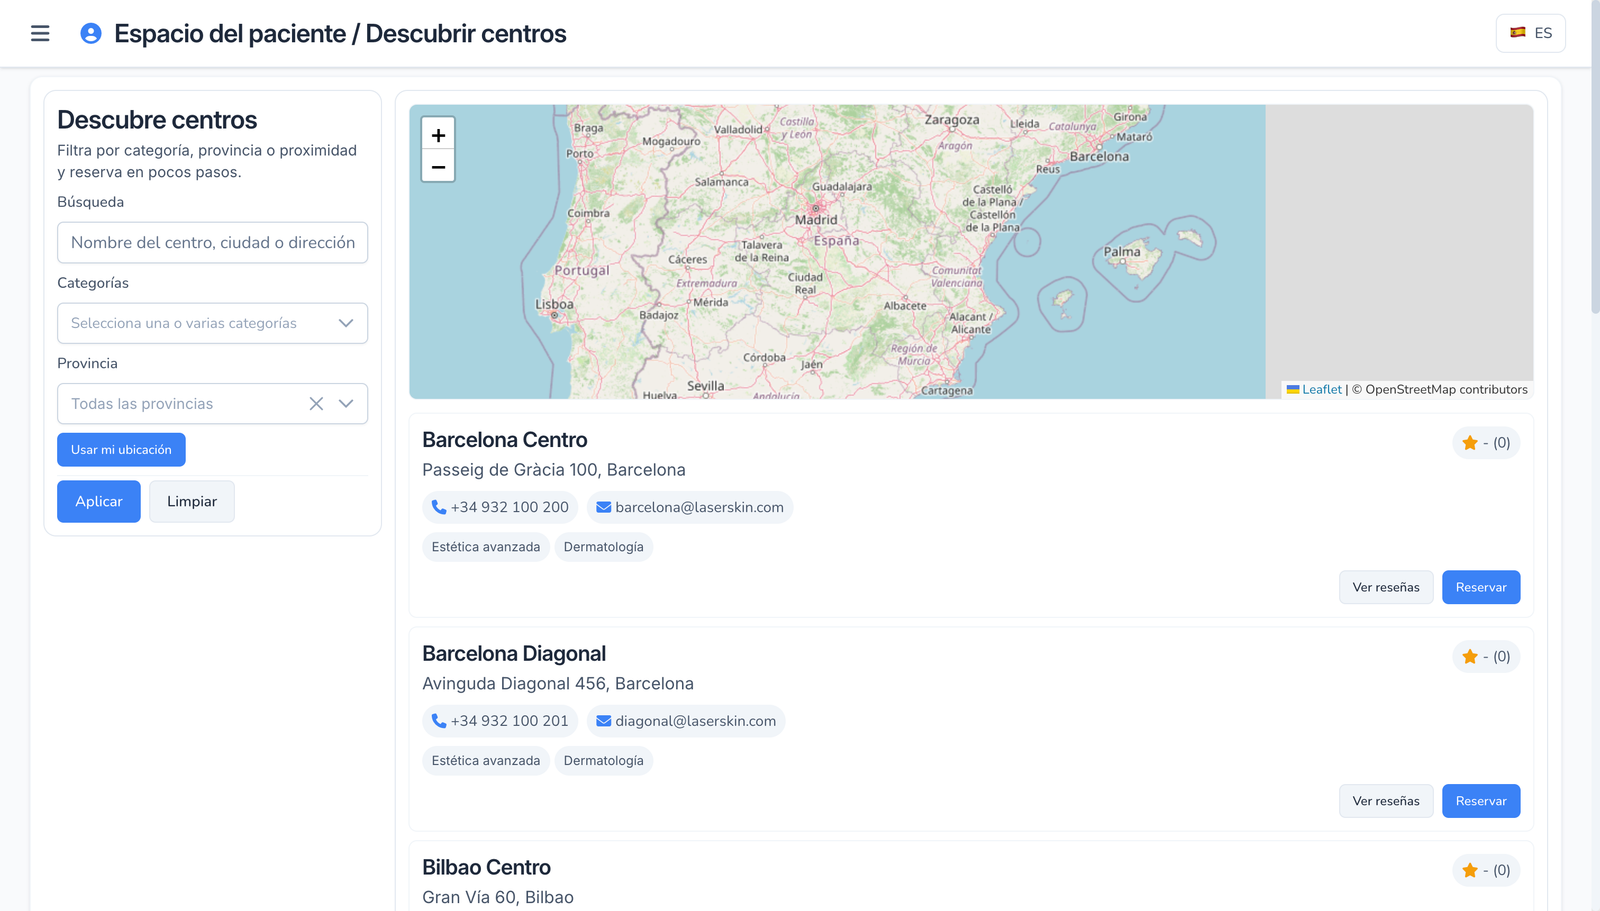The image size is (1600, 911).
Task: Apply filters with Aplicar button
Action: 99,502
